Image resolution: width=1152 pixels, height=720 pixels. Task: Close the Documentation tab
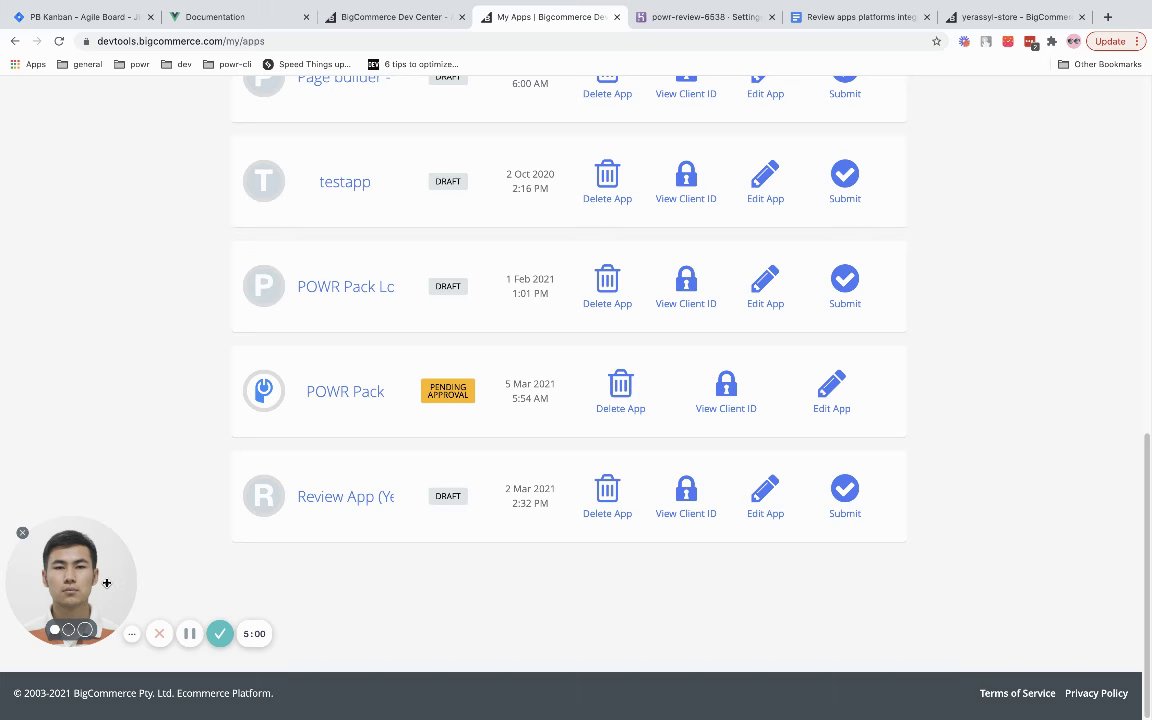tap(306, 17)
